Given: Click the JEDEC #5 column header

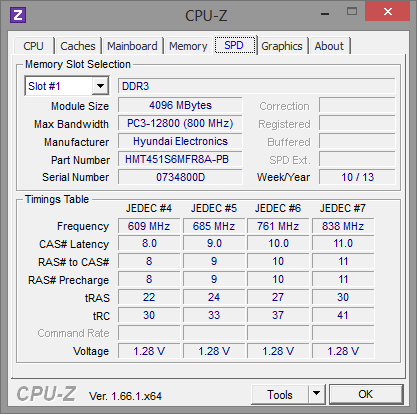Looking at the screenshot, I should pos(214,208).
